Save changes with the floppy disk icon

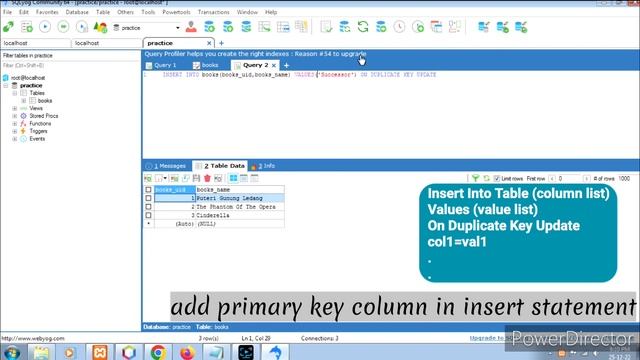point(196,178)
